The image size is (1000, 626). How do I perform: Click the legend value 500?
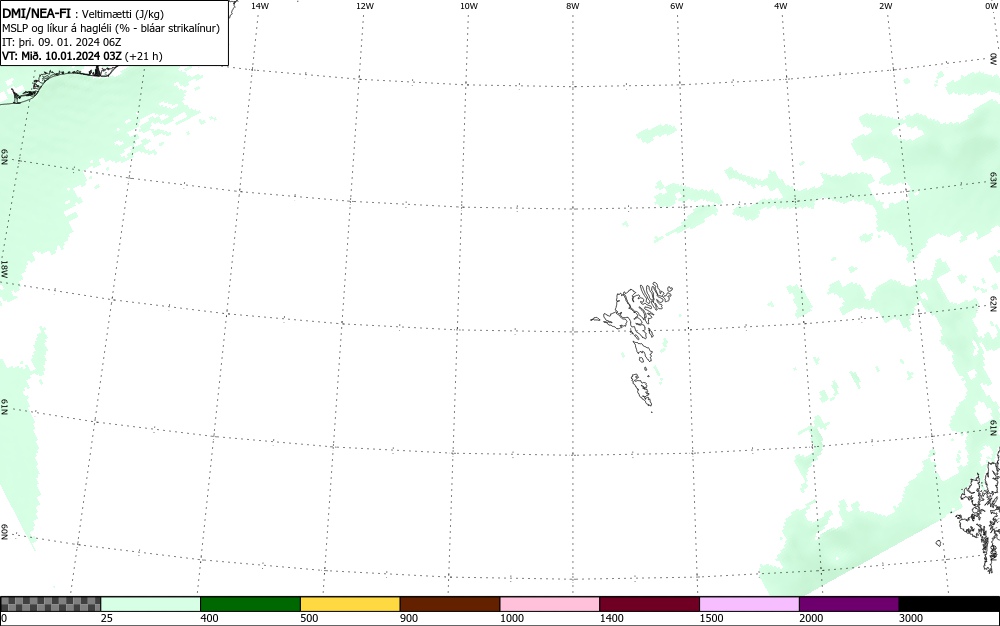coord(309,618)
